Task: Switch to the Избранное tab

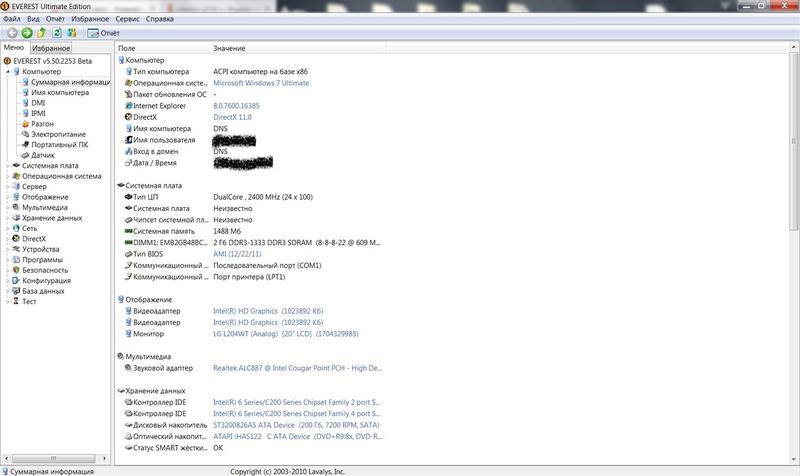Action: [x=50, y=48]
